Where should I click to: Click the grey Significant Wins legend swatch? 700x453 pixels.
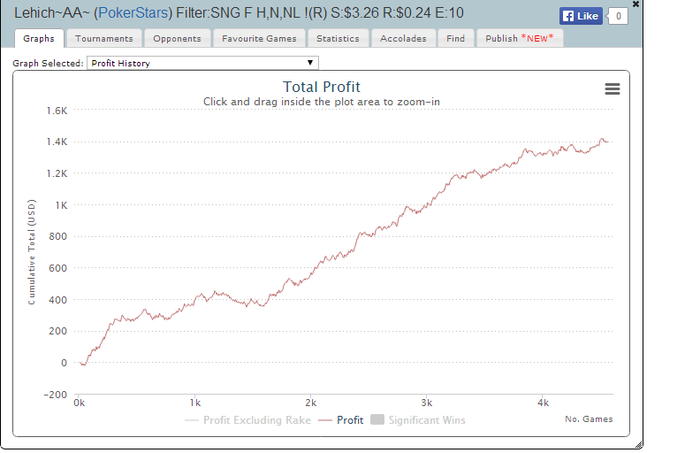pos(377,420)
